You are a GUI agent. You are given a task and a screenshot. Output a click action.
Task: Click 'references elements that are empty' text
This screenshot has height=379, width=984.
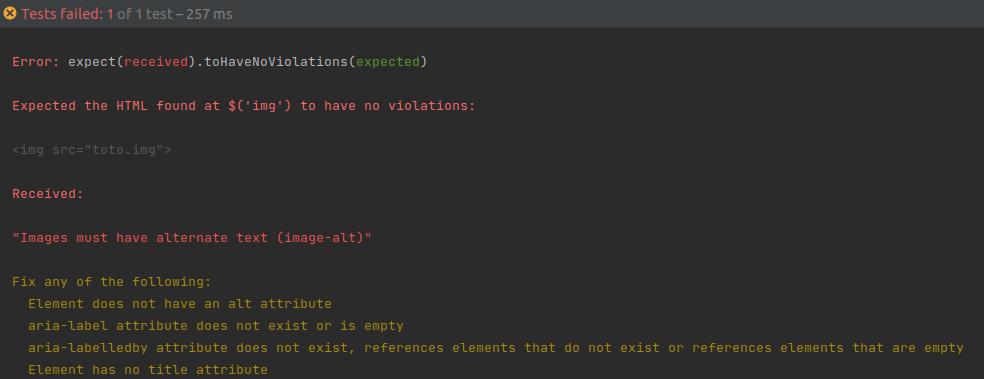pos(828,348)
